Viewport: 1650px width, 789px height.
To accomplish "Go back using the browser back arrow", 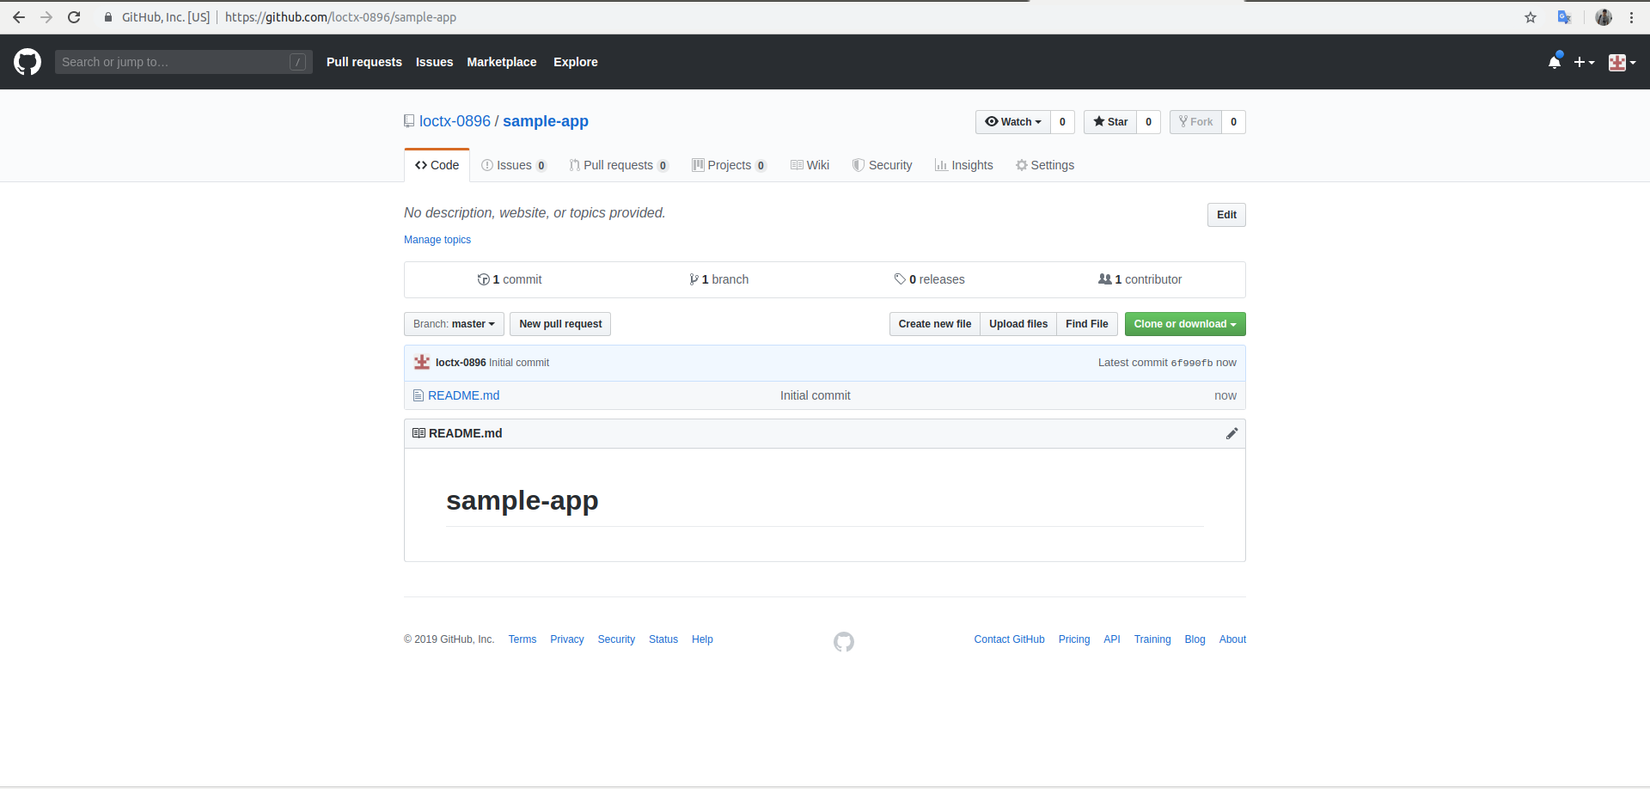I will point(19,17).
